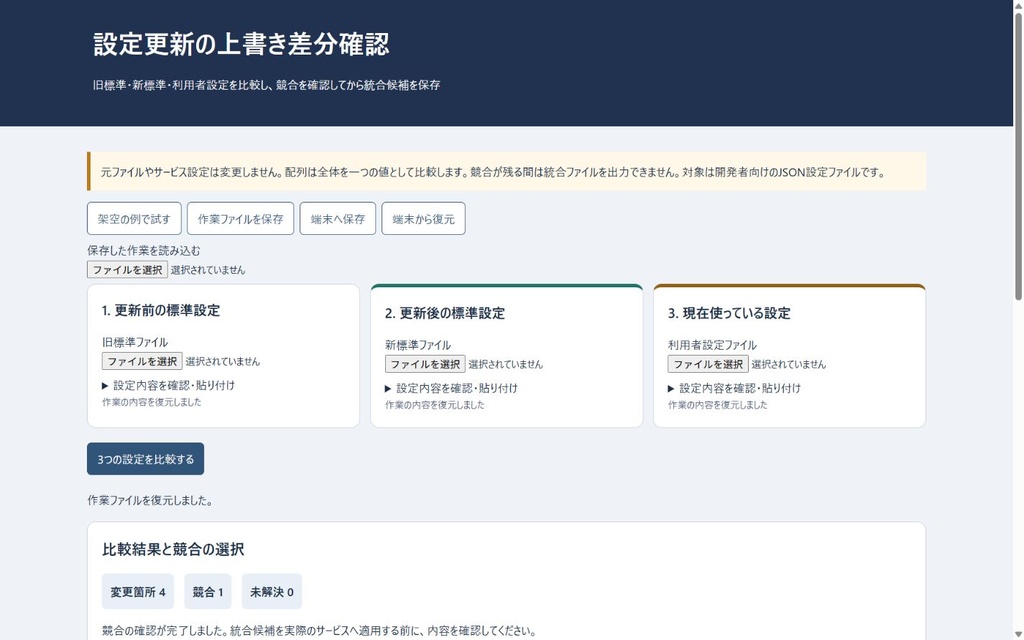This screenshot has height=640, width=1024.
Task: Click the 未解決 0 badge
Action: [272, 592]
